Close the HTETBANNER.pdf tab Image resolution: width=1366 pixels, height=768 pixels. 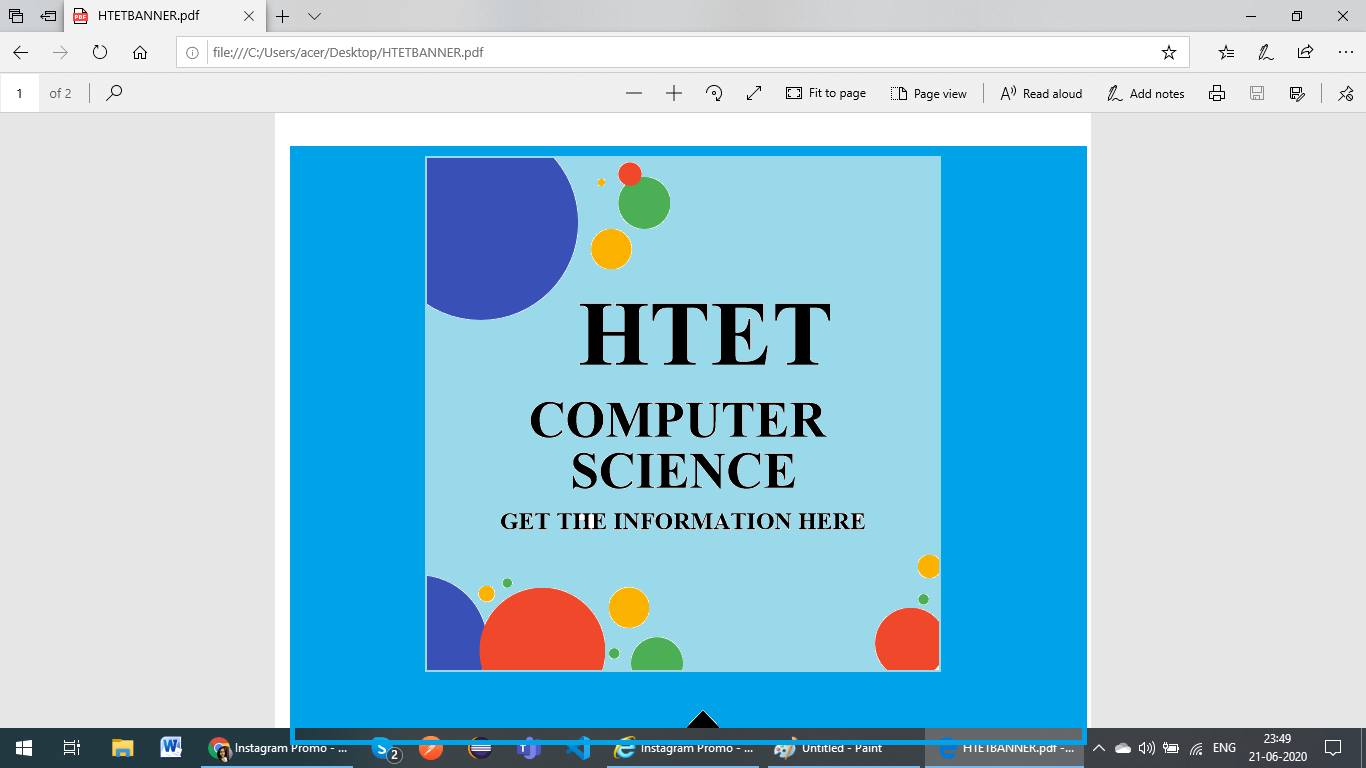tap(250, 16)
